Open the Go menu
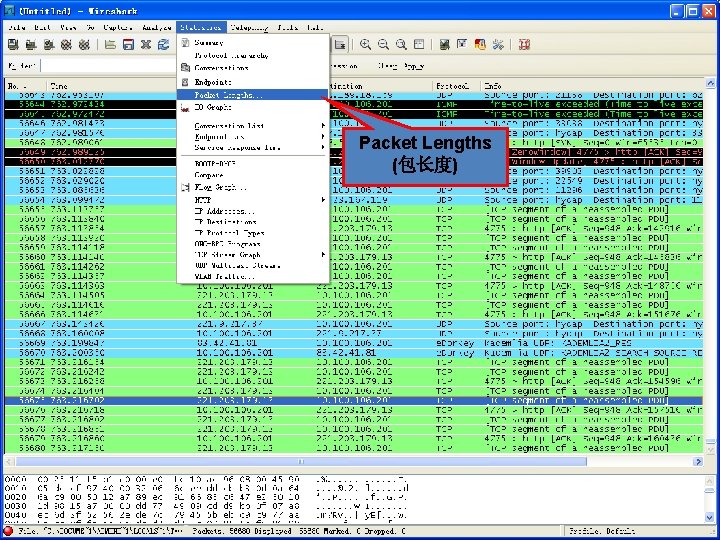This screenshot has width=720, height=540. (x=90, y=28)
